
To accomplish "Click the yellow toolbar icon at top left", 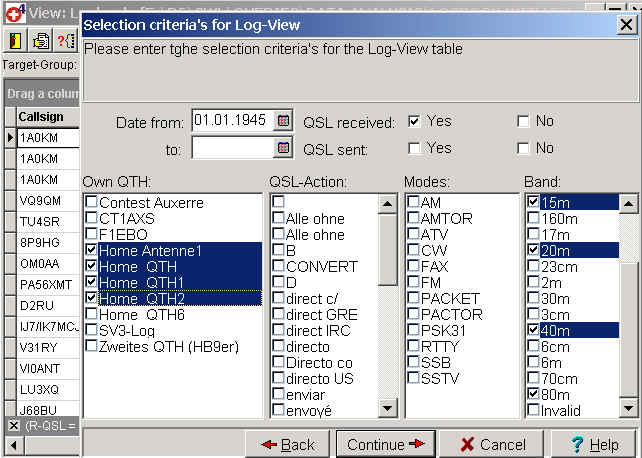I will [17, 41].
